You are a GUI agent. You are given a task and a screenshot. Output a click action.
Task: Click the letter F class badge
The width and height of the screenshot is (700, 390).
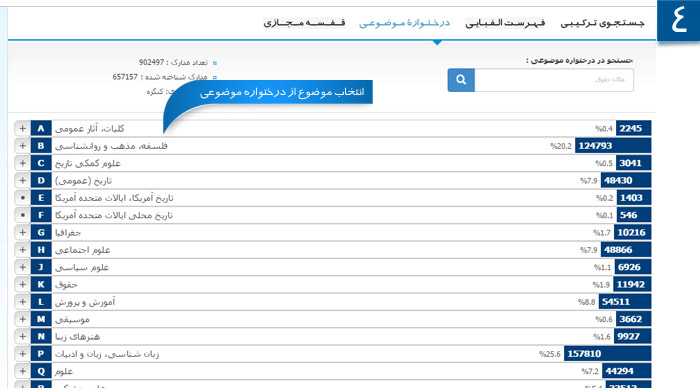point(41,215)
